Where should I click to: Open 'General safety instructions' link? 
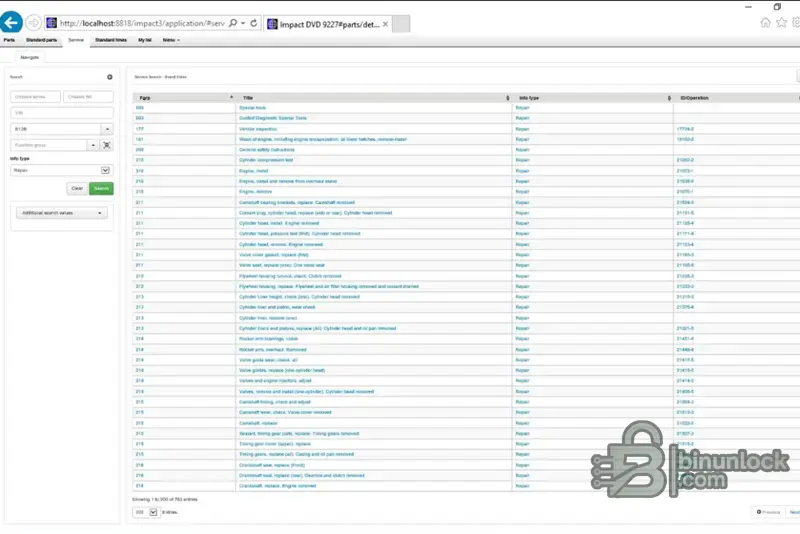point(267,150)
